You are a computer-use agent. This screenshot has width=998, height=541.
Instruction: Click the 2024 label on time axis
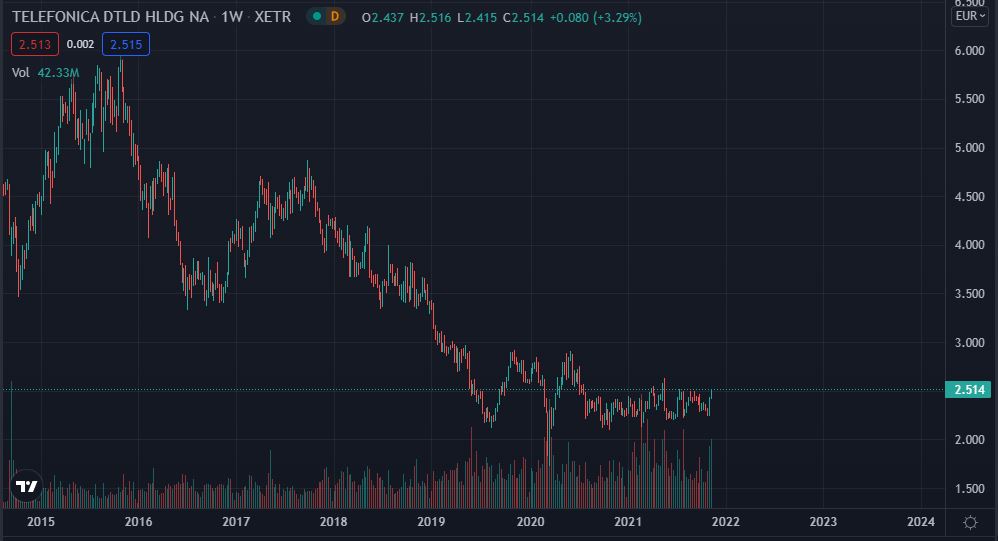[x=920, y=522]
